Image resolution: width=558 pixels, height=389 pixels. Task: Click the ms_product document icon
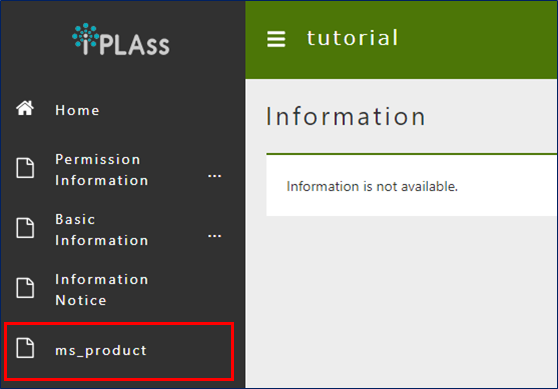tap(25, 348)
